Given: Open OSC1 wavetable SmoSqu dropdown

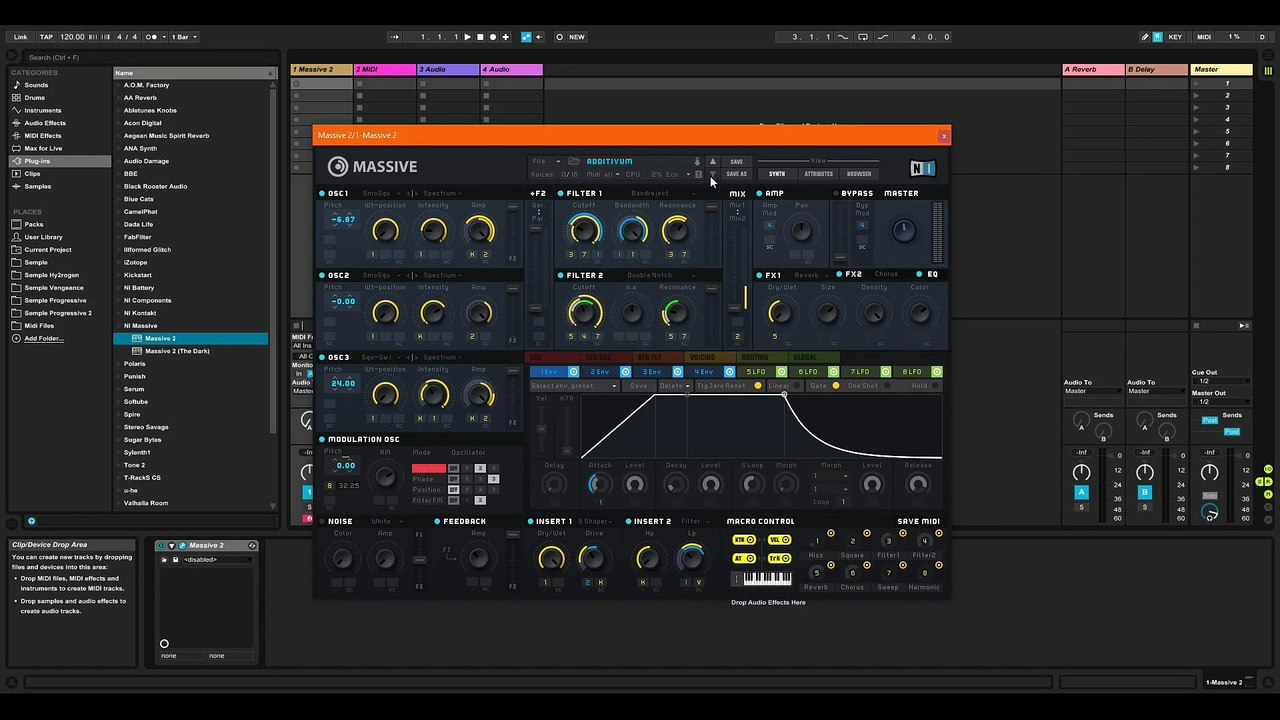Looking at the screenshot, I should pos(383,193).
